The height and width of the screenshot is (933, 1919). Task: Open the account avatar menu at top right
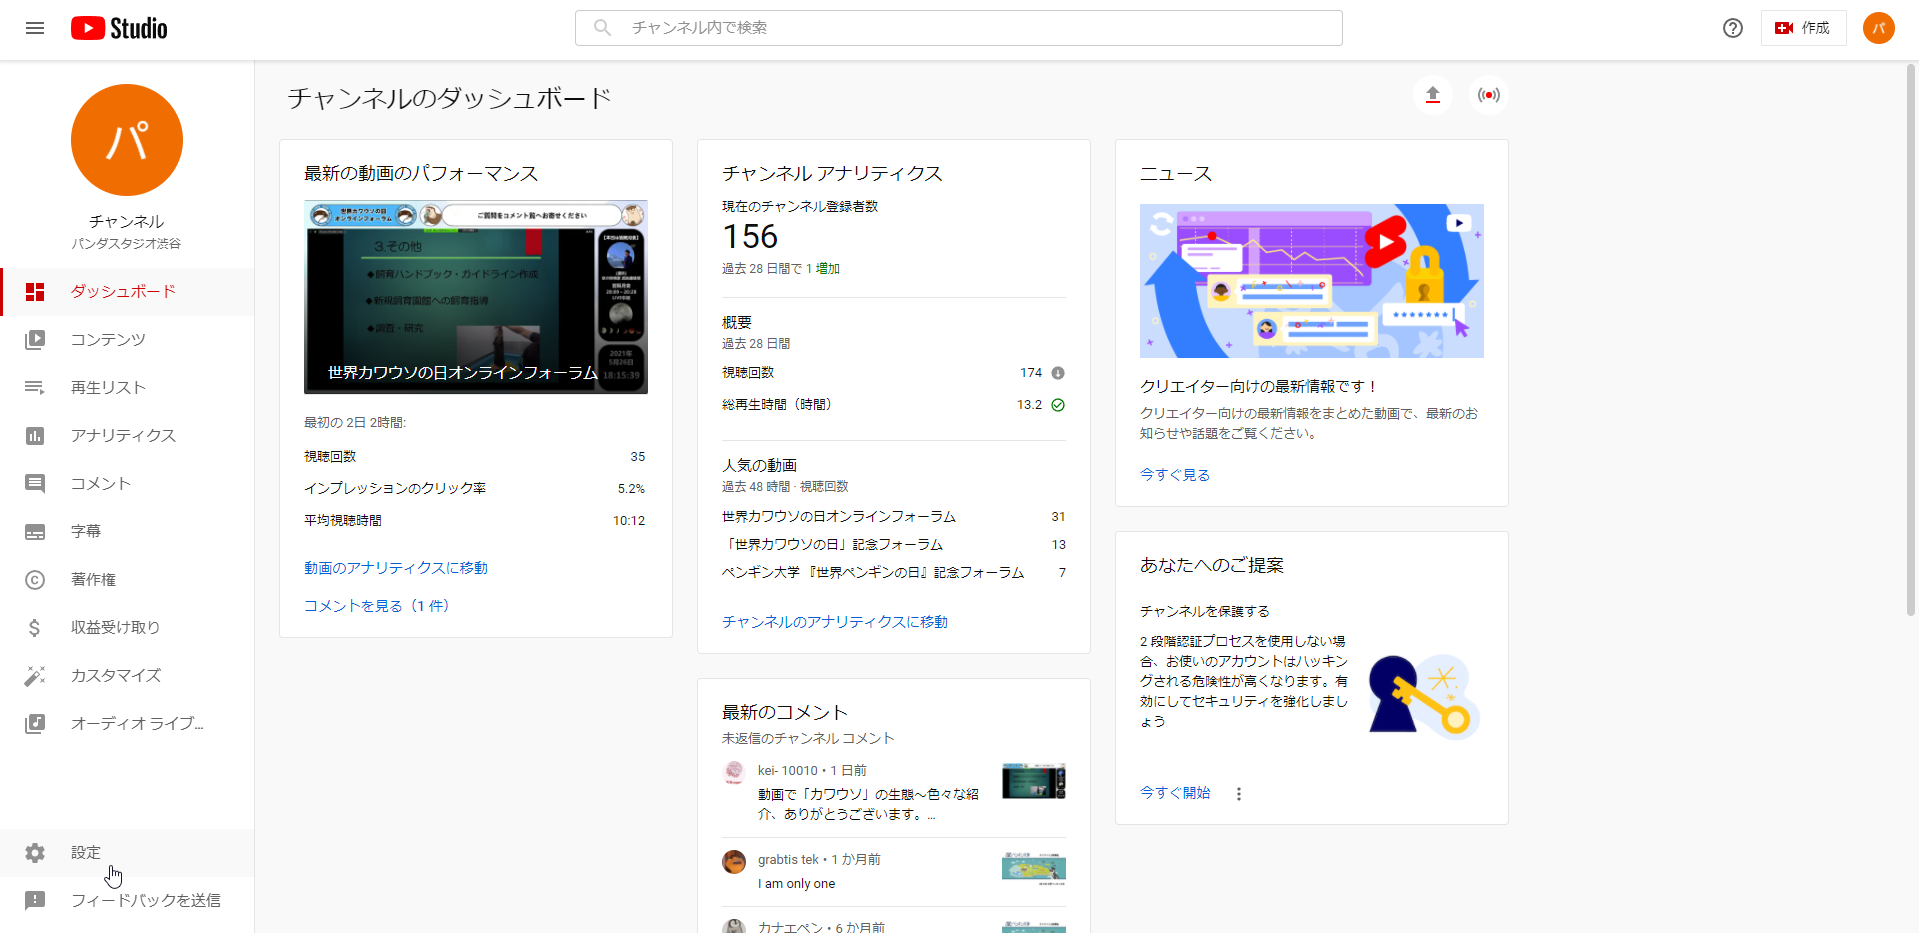click(x=1879, y=28)
